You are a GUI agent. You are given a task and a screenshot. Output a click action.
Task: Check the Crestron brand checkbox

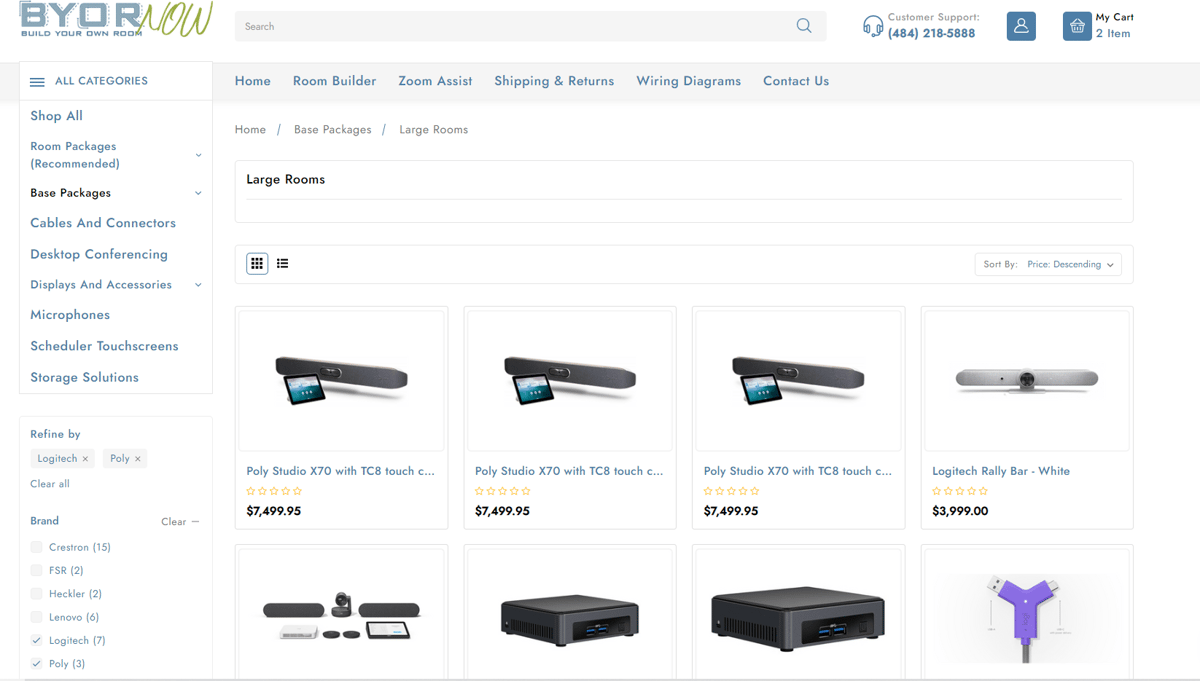[x=37, y=547]
